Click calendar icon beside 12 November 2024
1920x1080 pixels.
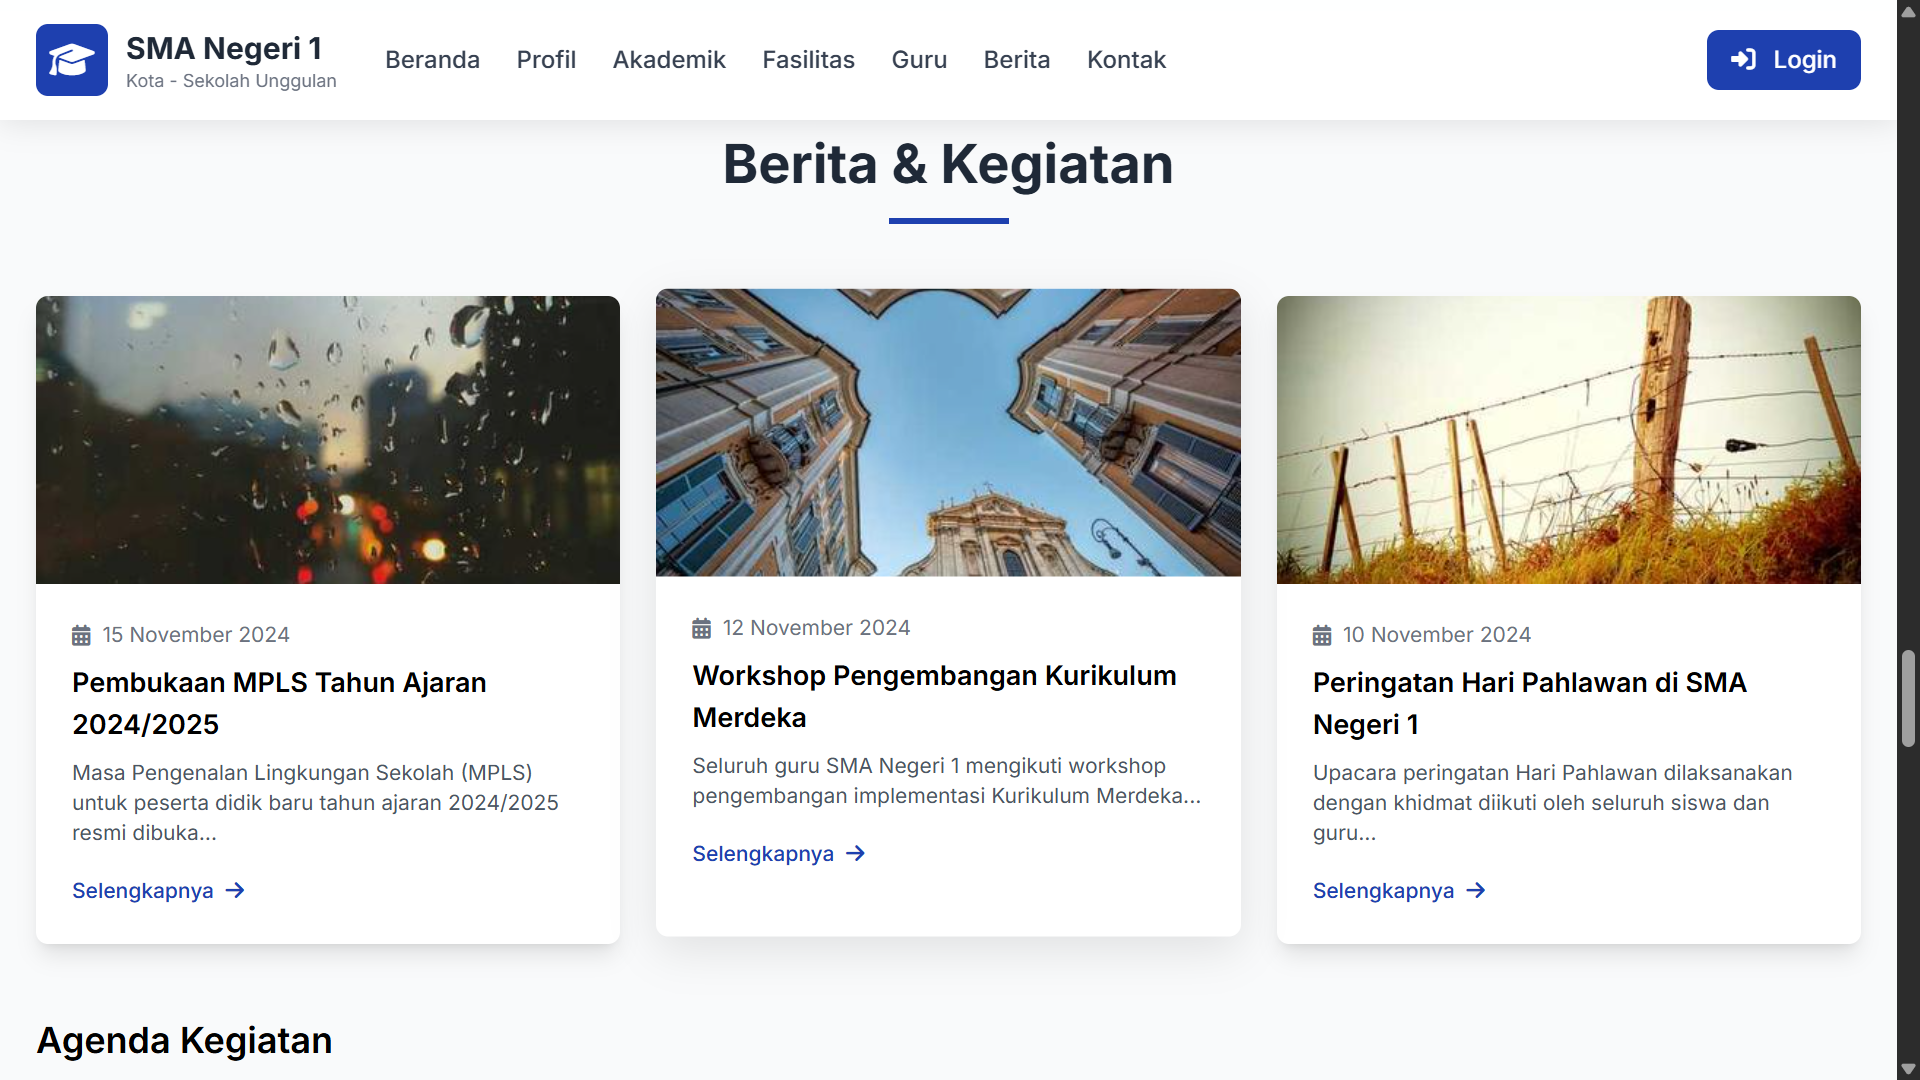point(702,628)
